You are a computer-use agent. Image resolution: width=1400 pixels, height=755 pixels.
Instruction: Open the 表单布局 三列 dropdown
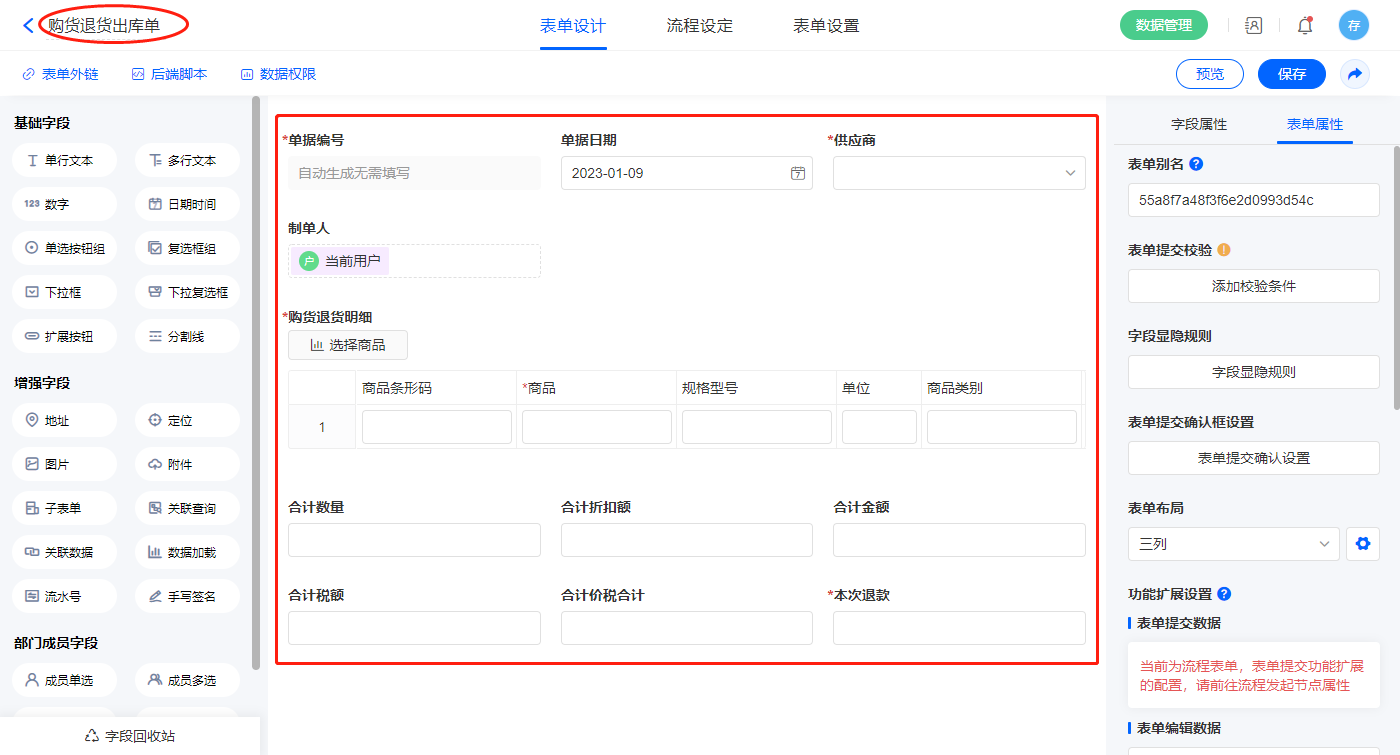(x=1233, y=544)
